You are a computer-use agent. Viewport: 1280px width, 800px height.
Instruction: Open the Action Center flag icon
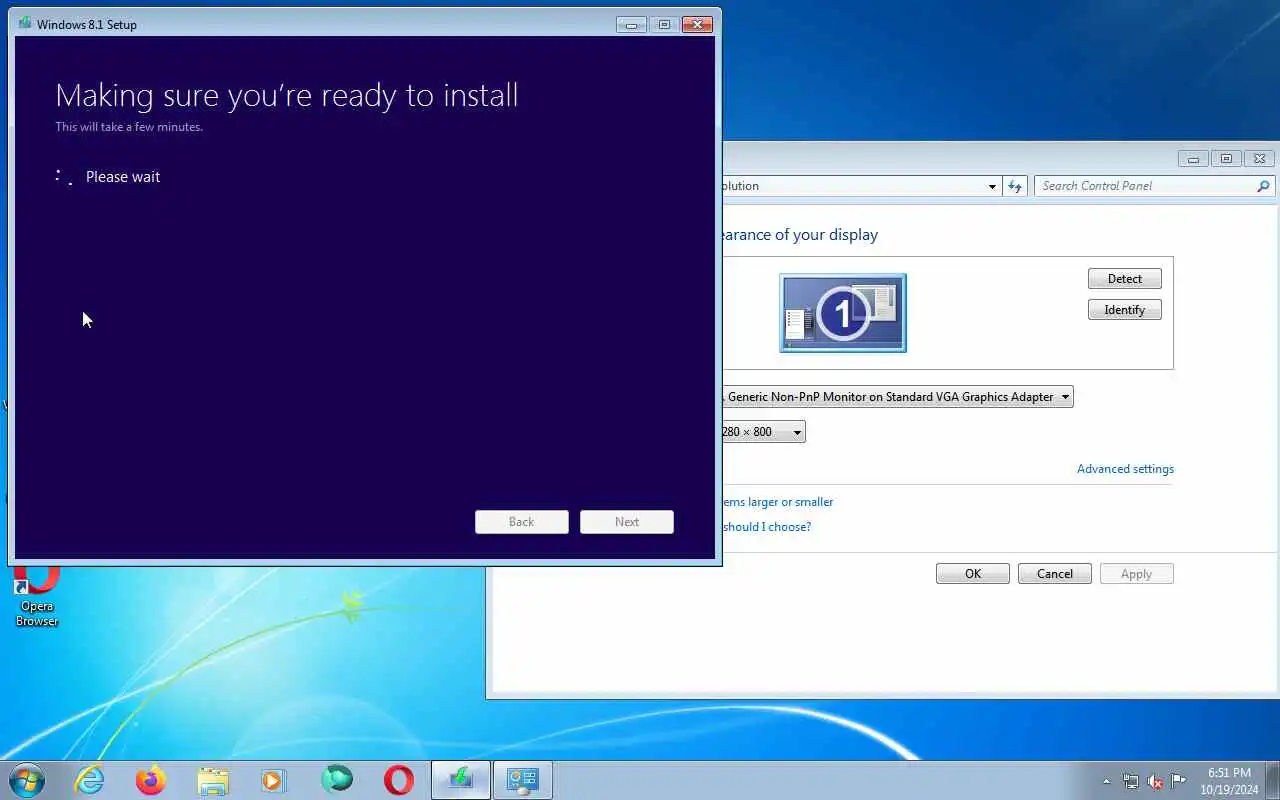[x=1179, y=781]
